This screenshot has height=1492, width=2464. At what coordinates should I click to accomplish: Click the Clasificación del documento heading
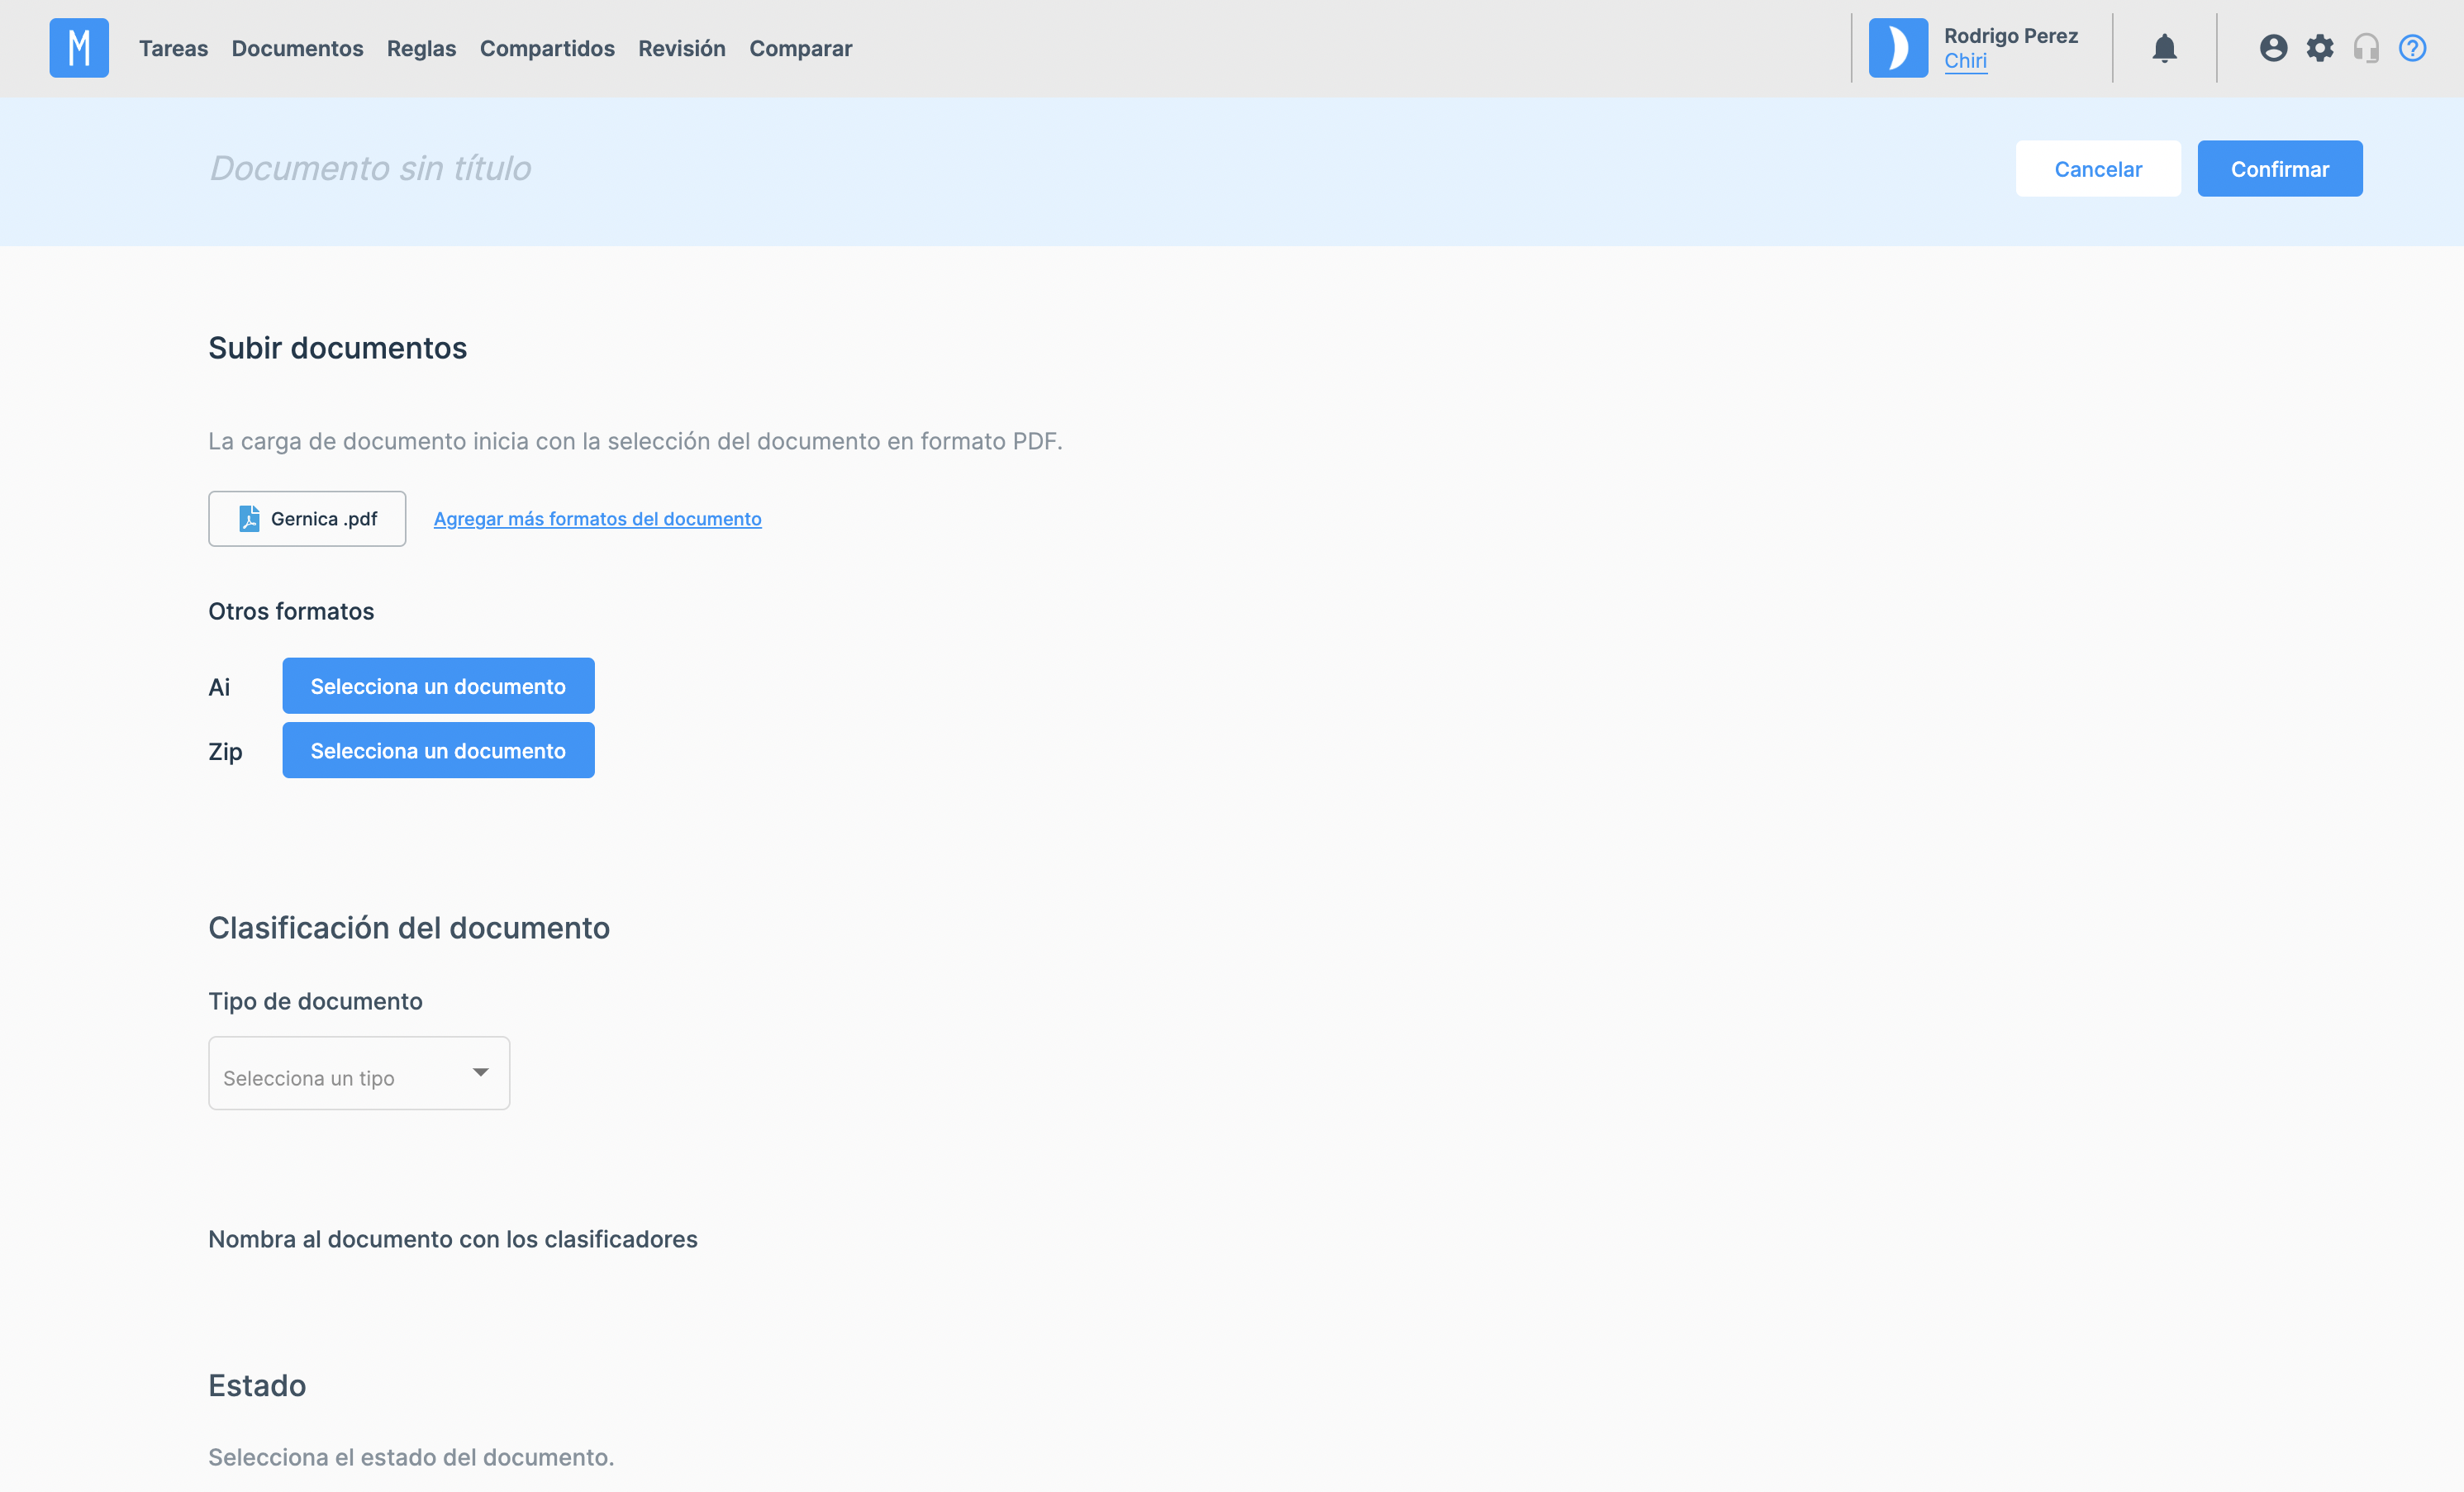pyautogui.click(x=409, y=928)
